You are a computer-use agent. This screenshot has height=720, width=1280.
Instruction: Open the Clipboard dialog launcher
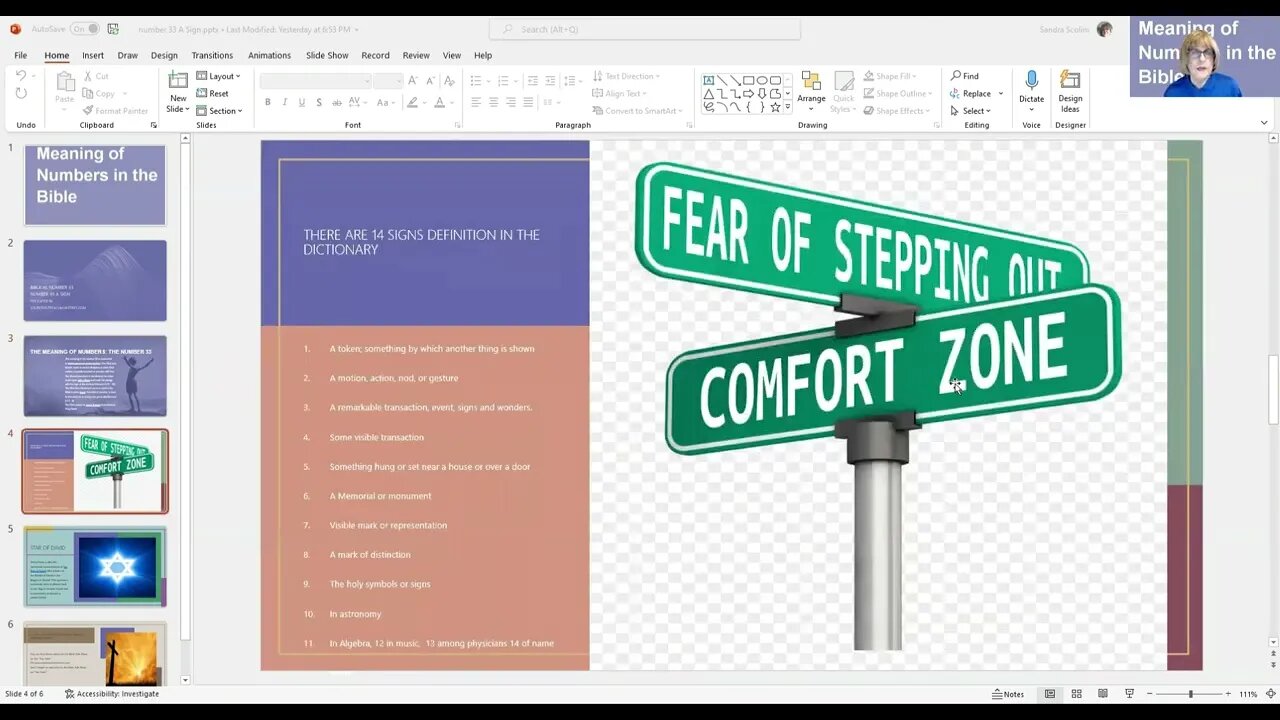pyautogui.click(x=154, y=125)
